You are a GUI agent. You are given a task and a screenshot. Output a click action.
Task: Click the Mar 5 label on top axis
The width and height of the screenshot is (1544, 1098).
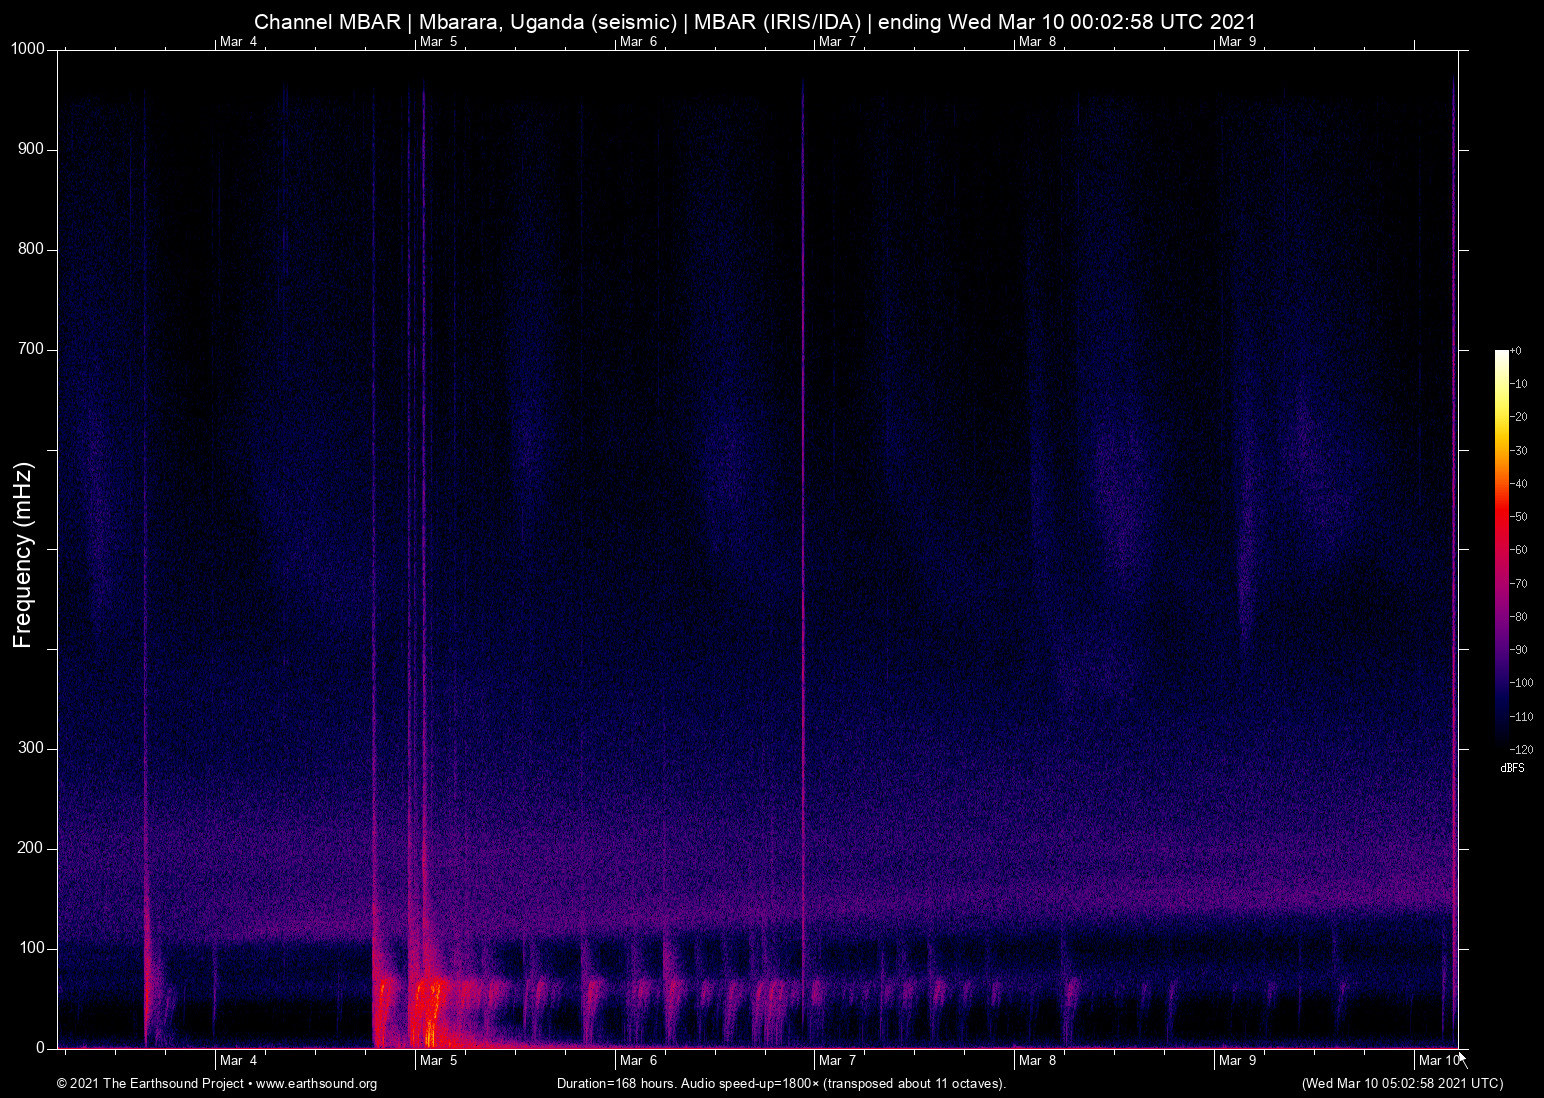point(438,42)
